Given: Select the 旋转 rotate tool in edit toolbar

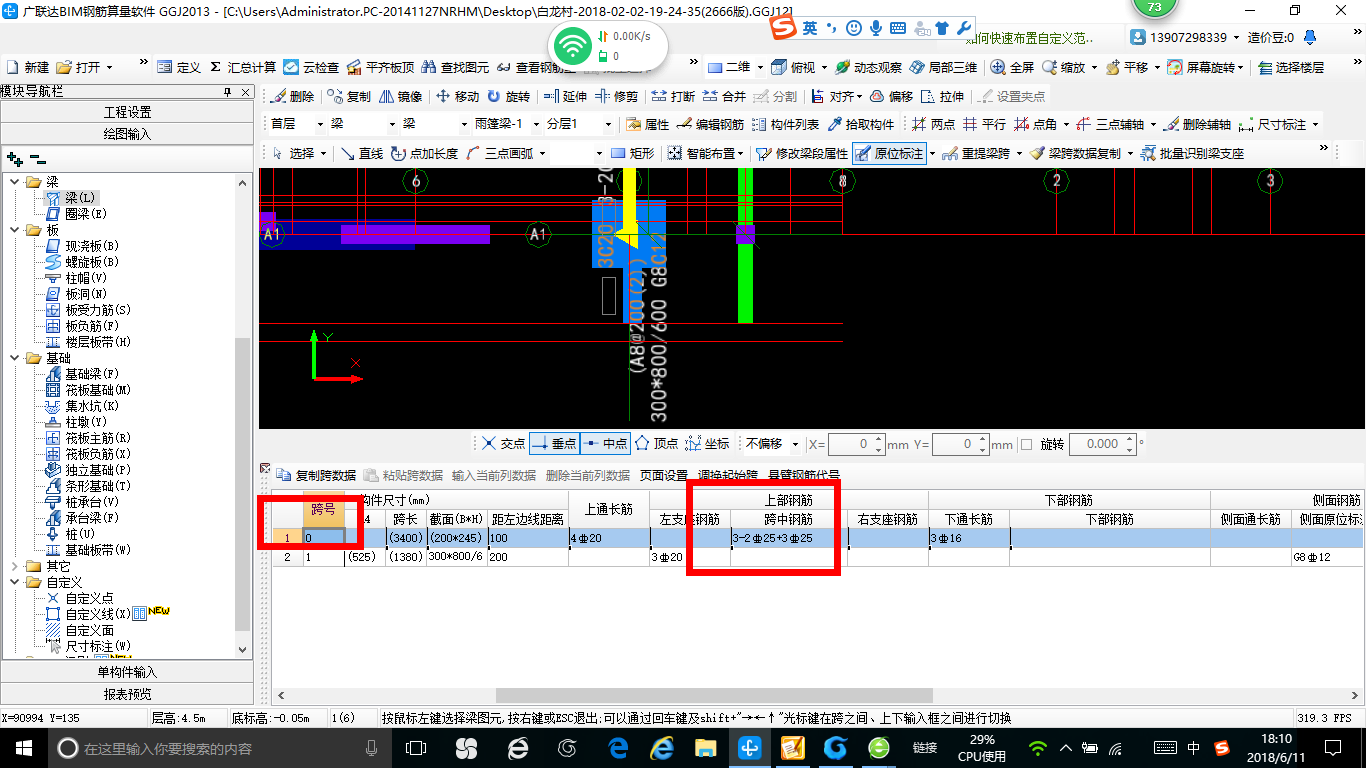Looking at the screenshot, I should (509, 96).
